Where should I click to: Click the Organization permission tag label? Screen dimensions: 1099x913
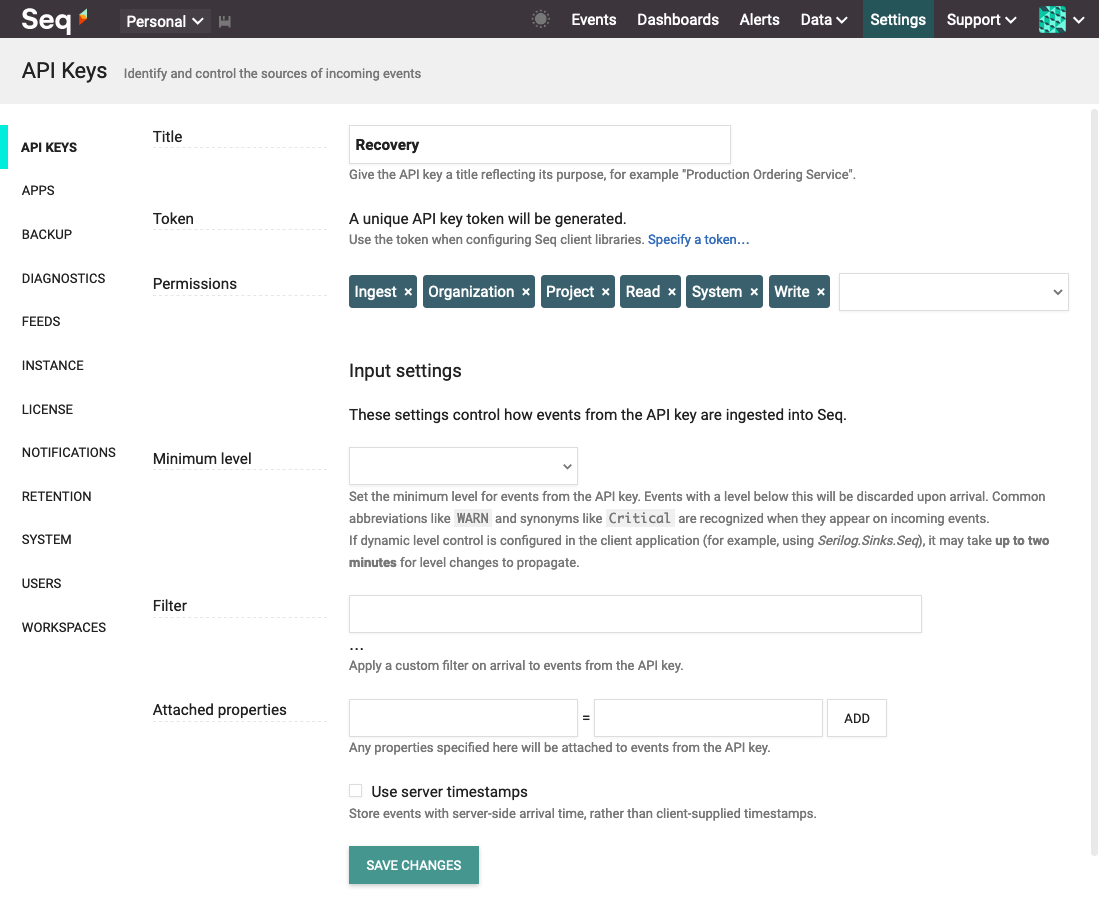pyautogui.click(x=471, y=292)
